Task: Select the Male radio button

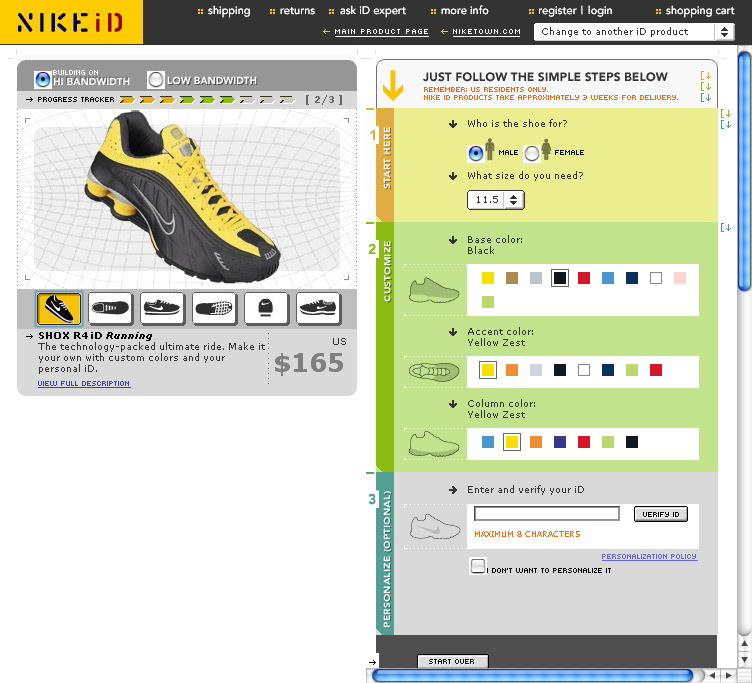Action: (x=475, y=153)
